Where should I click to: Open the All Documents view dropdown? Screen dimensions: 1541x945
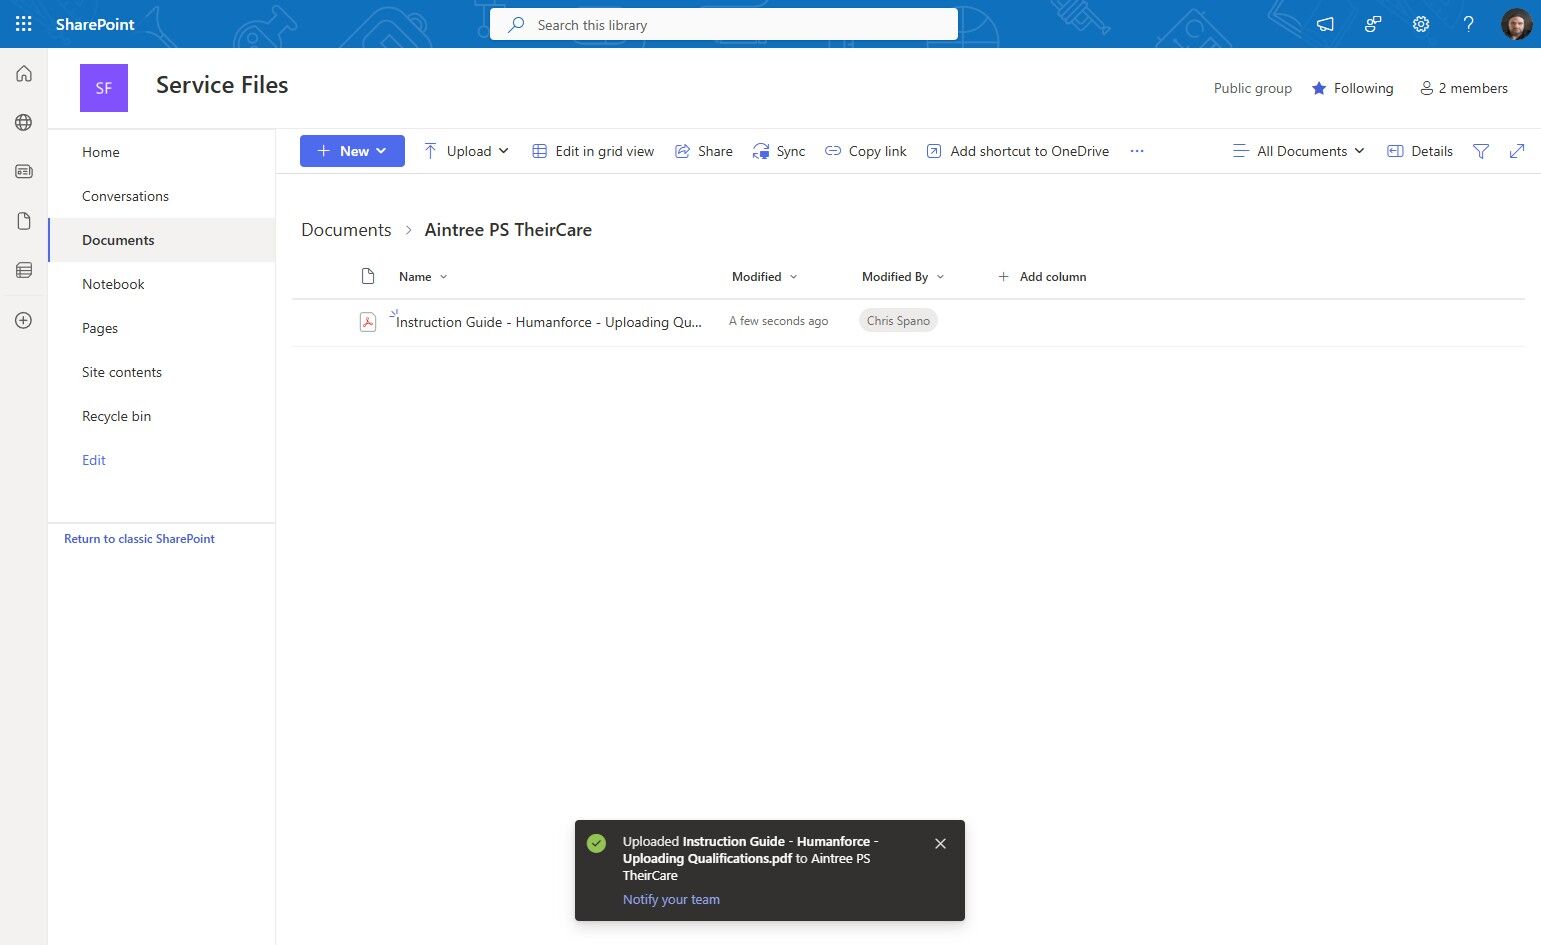click(x=1298, y=151)
